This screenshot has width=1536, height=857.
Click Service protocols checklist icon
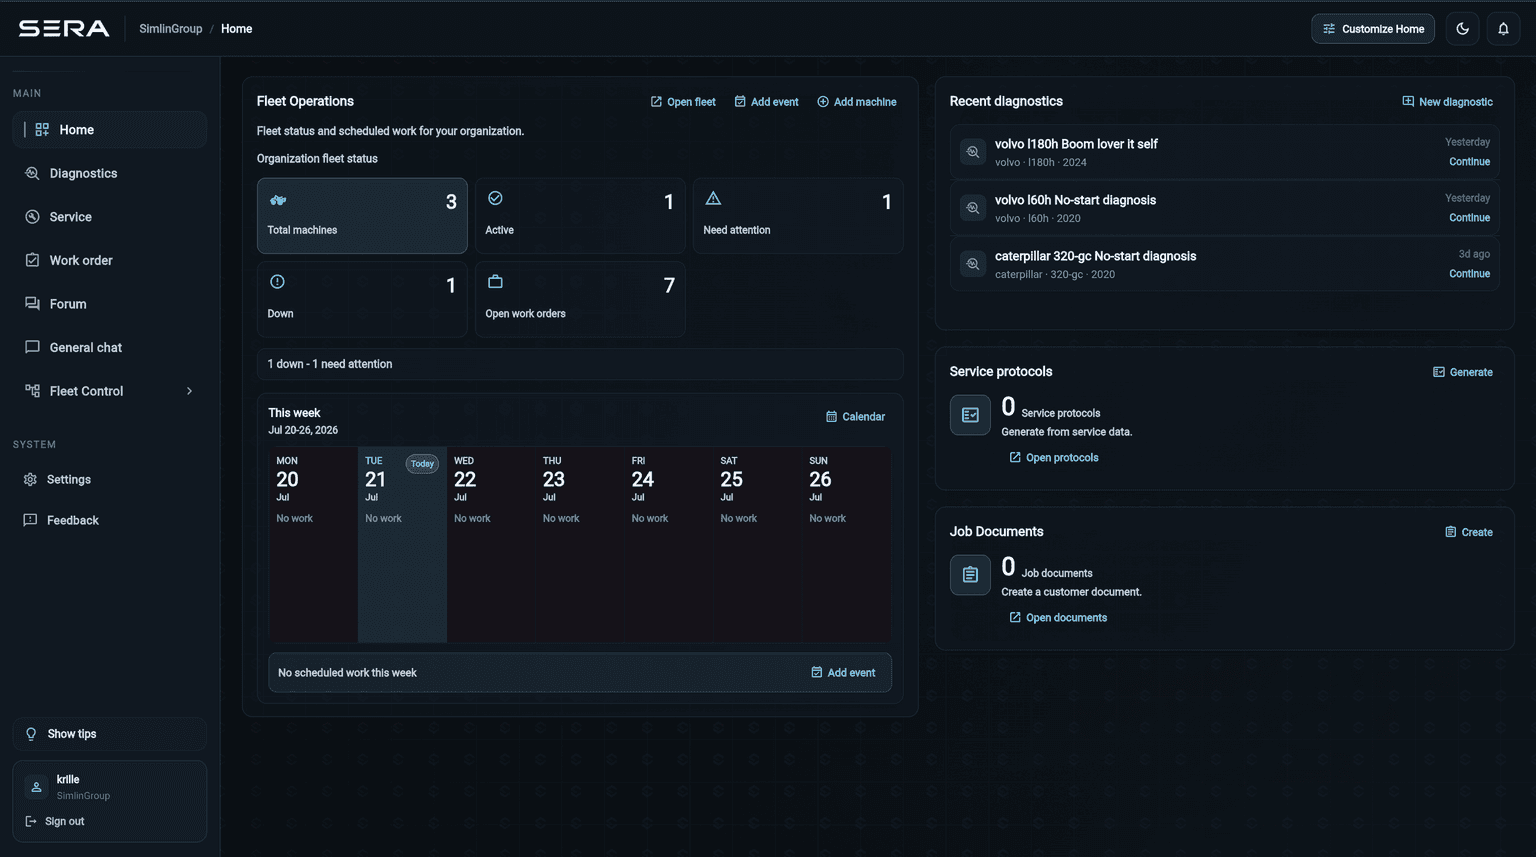pyautogui.click(x=970, y=415)
